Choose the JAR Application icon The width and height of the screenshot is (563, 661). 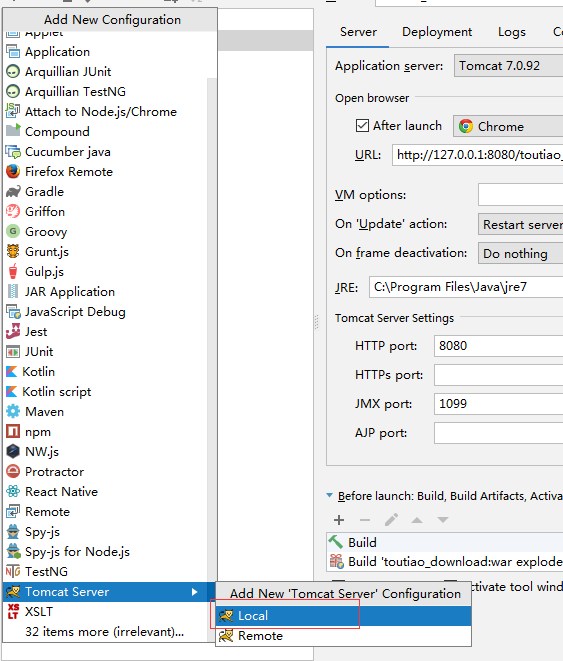pyautogui.click(x=13, y=291)
